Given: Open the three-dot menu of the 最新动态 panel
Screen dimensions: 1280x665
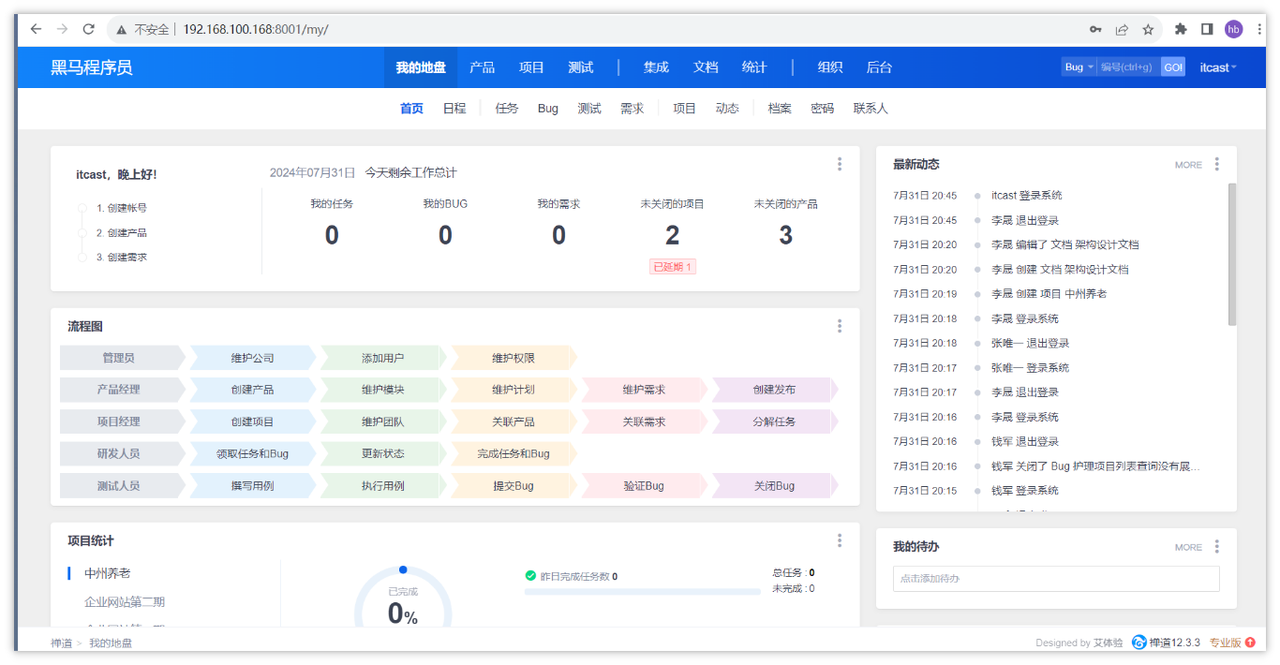Looking at the screenshot, I should pos(1217,164).
